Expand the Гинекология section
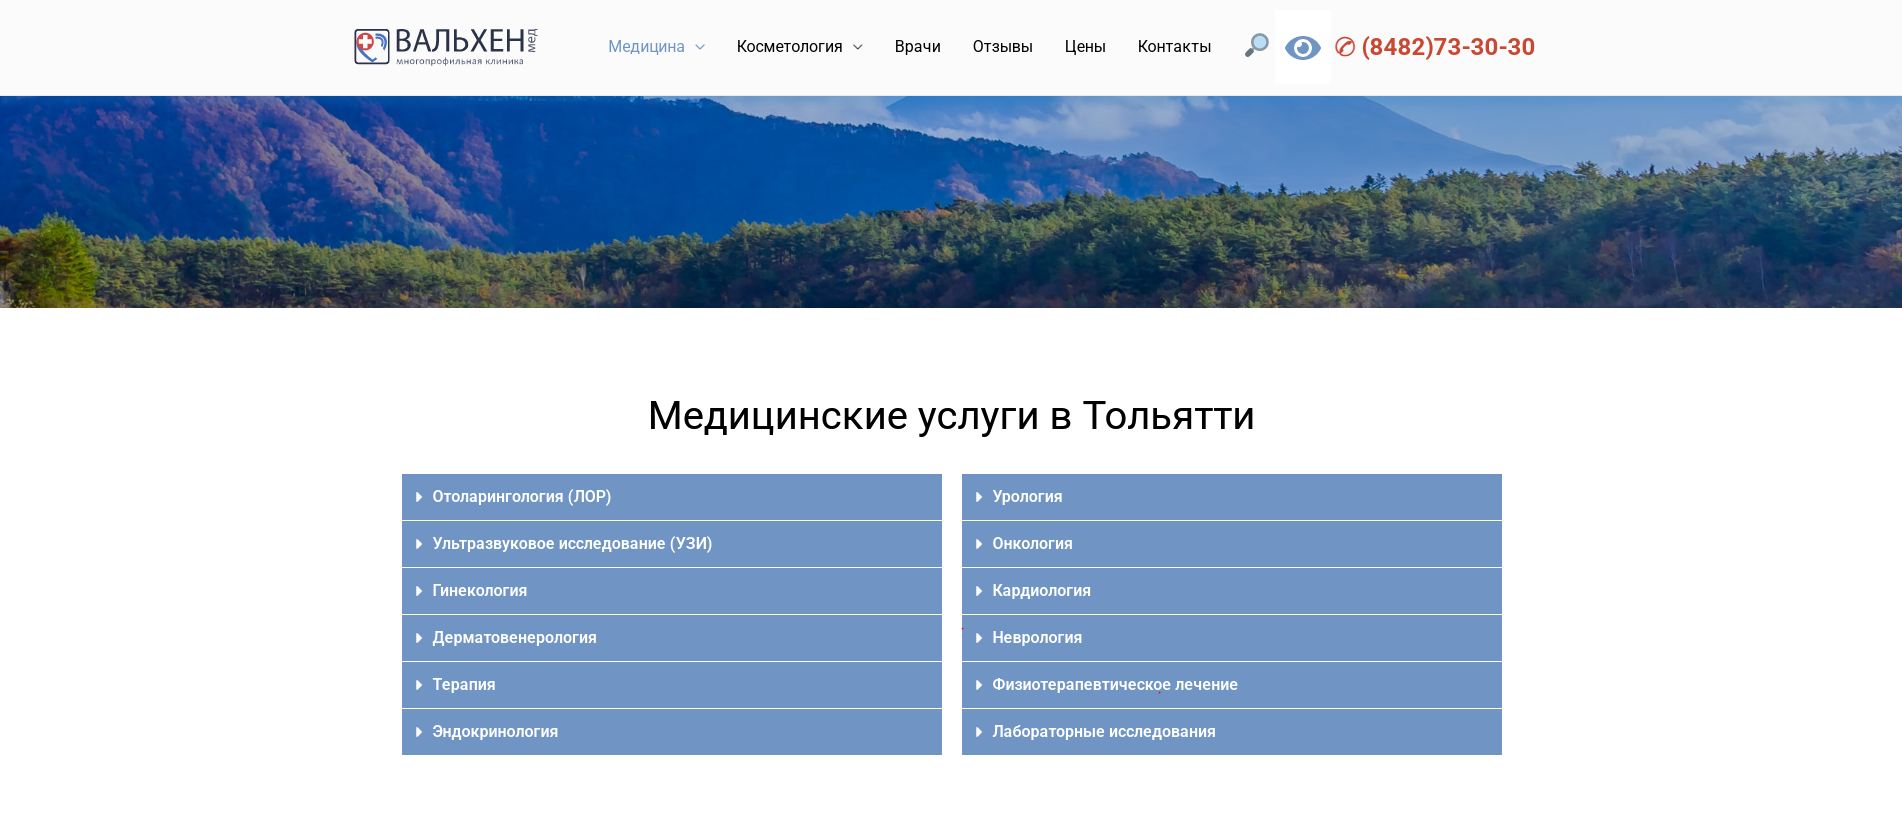 672,591
